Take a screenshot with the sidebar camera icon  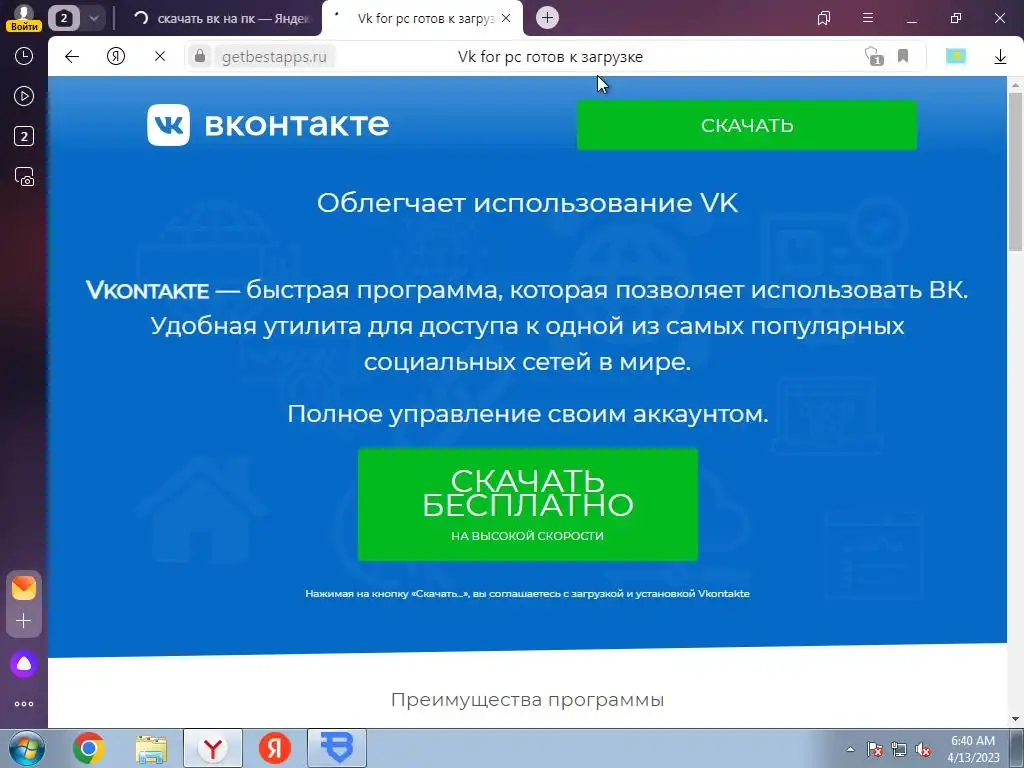pos(24,177)
